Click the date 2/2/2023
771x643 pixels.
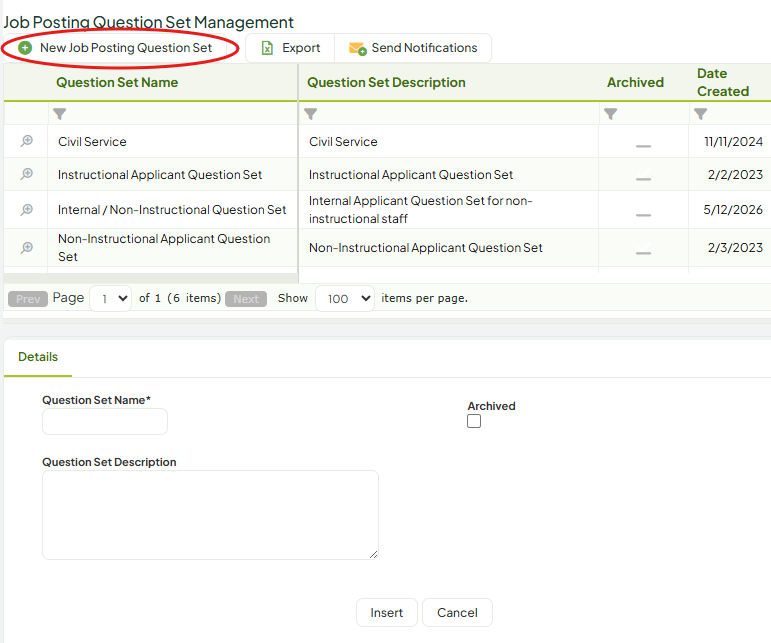tap(735, 175)
